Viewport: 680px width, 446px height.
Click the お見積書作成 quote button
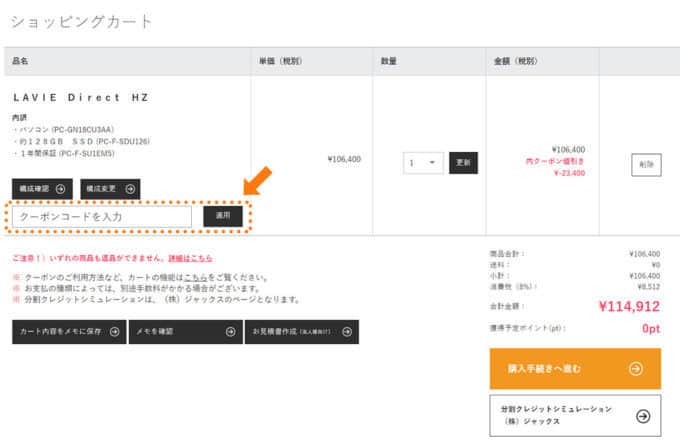pos(302,332)
